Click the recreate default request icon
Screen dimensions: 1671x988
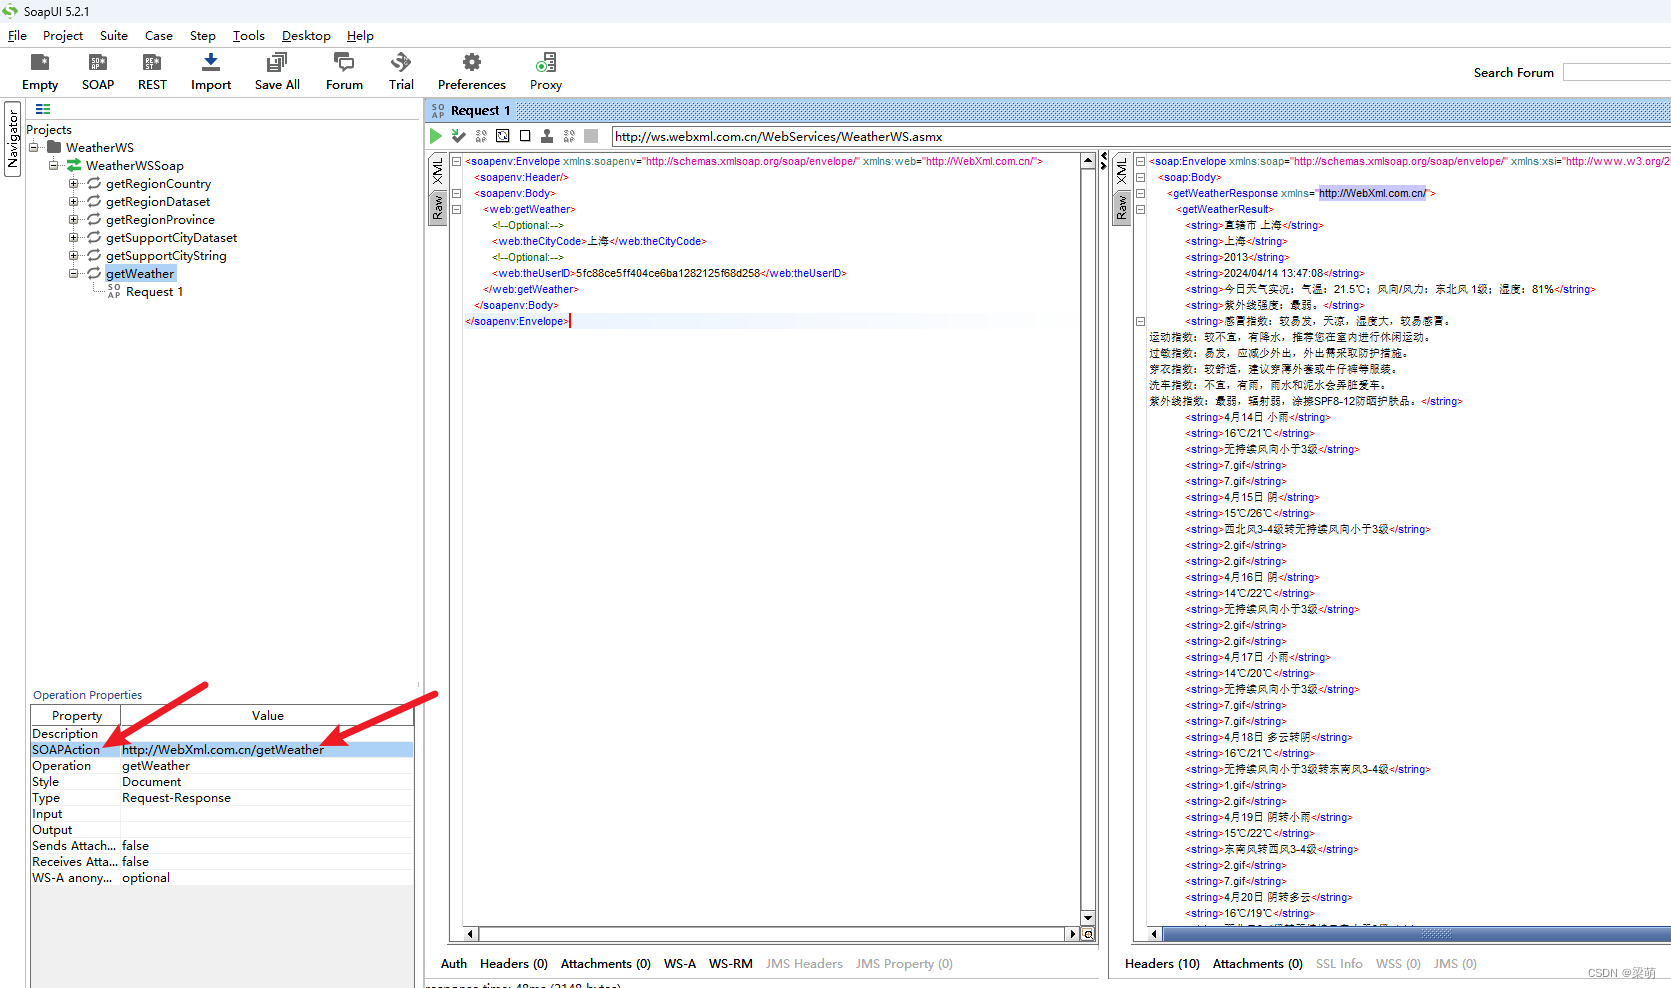point(503,136)
